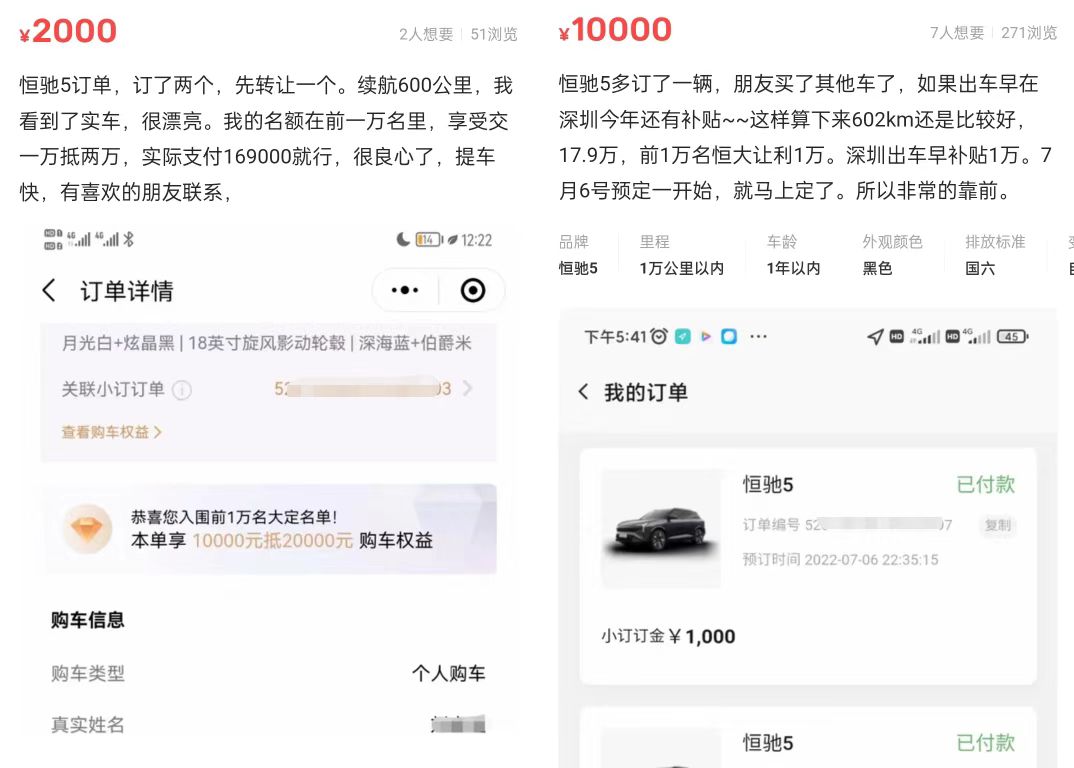Open the black 恒驰5 car thumbnail
1074x768 pixels.
pos(661,528)
